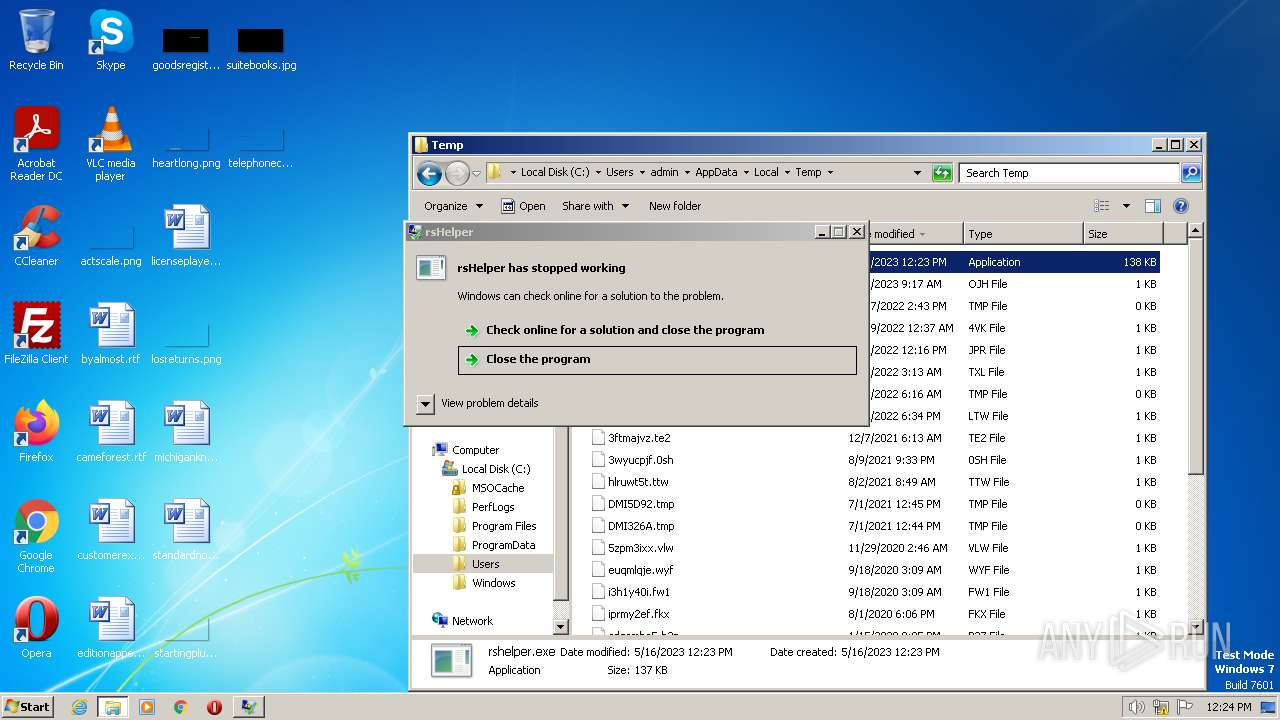Click the arrow after Temp in path

tap(830, 173)
